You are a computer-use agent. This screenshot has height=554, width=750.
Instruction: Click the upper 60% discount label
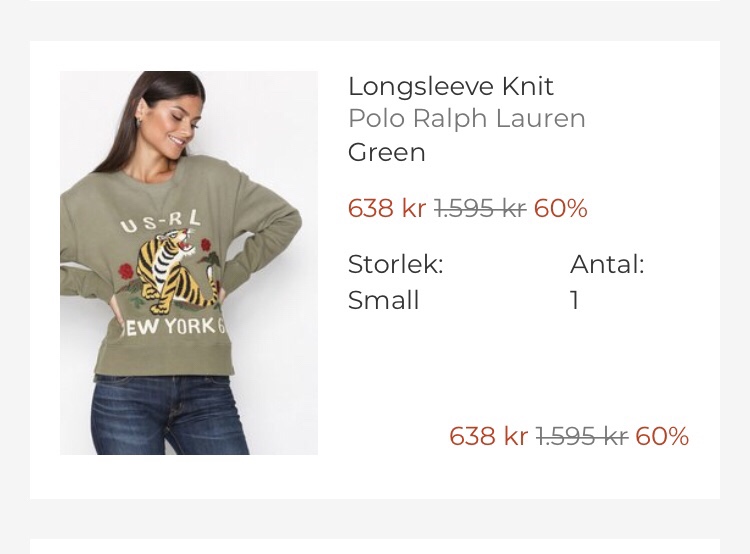pos(561,208)
